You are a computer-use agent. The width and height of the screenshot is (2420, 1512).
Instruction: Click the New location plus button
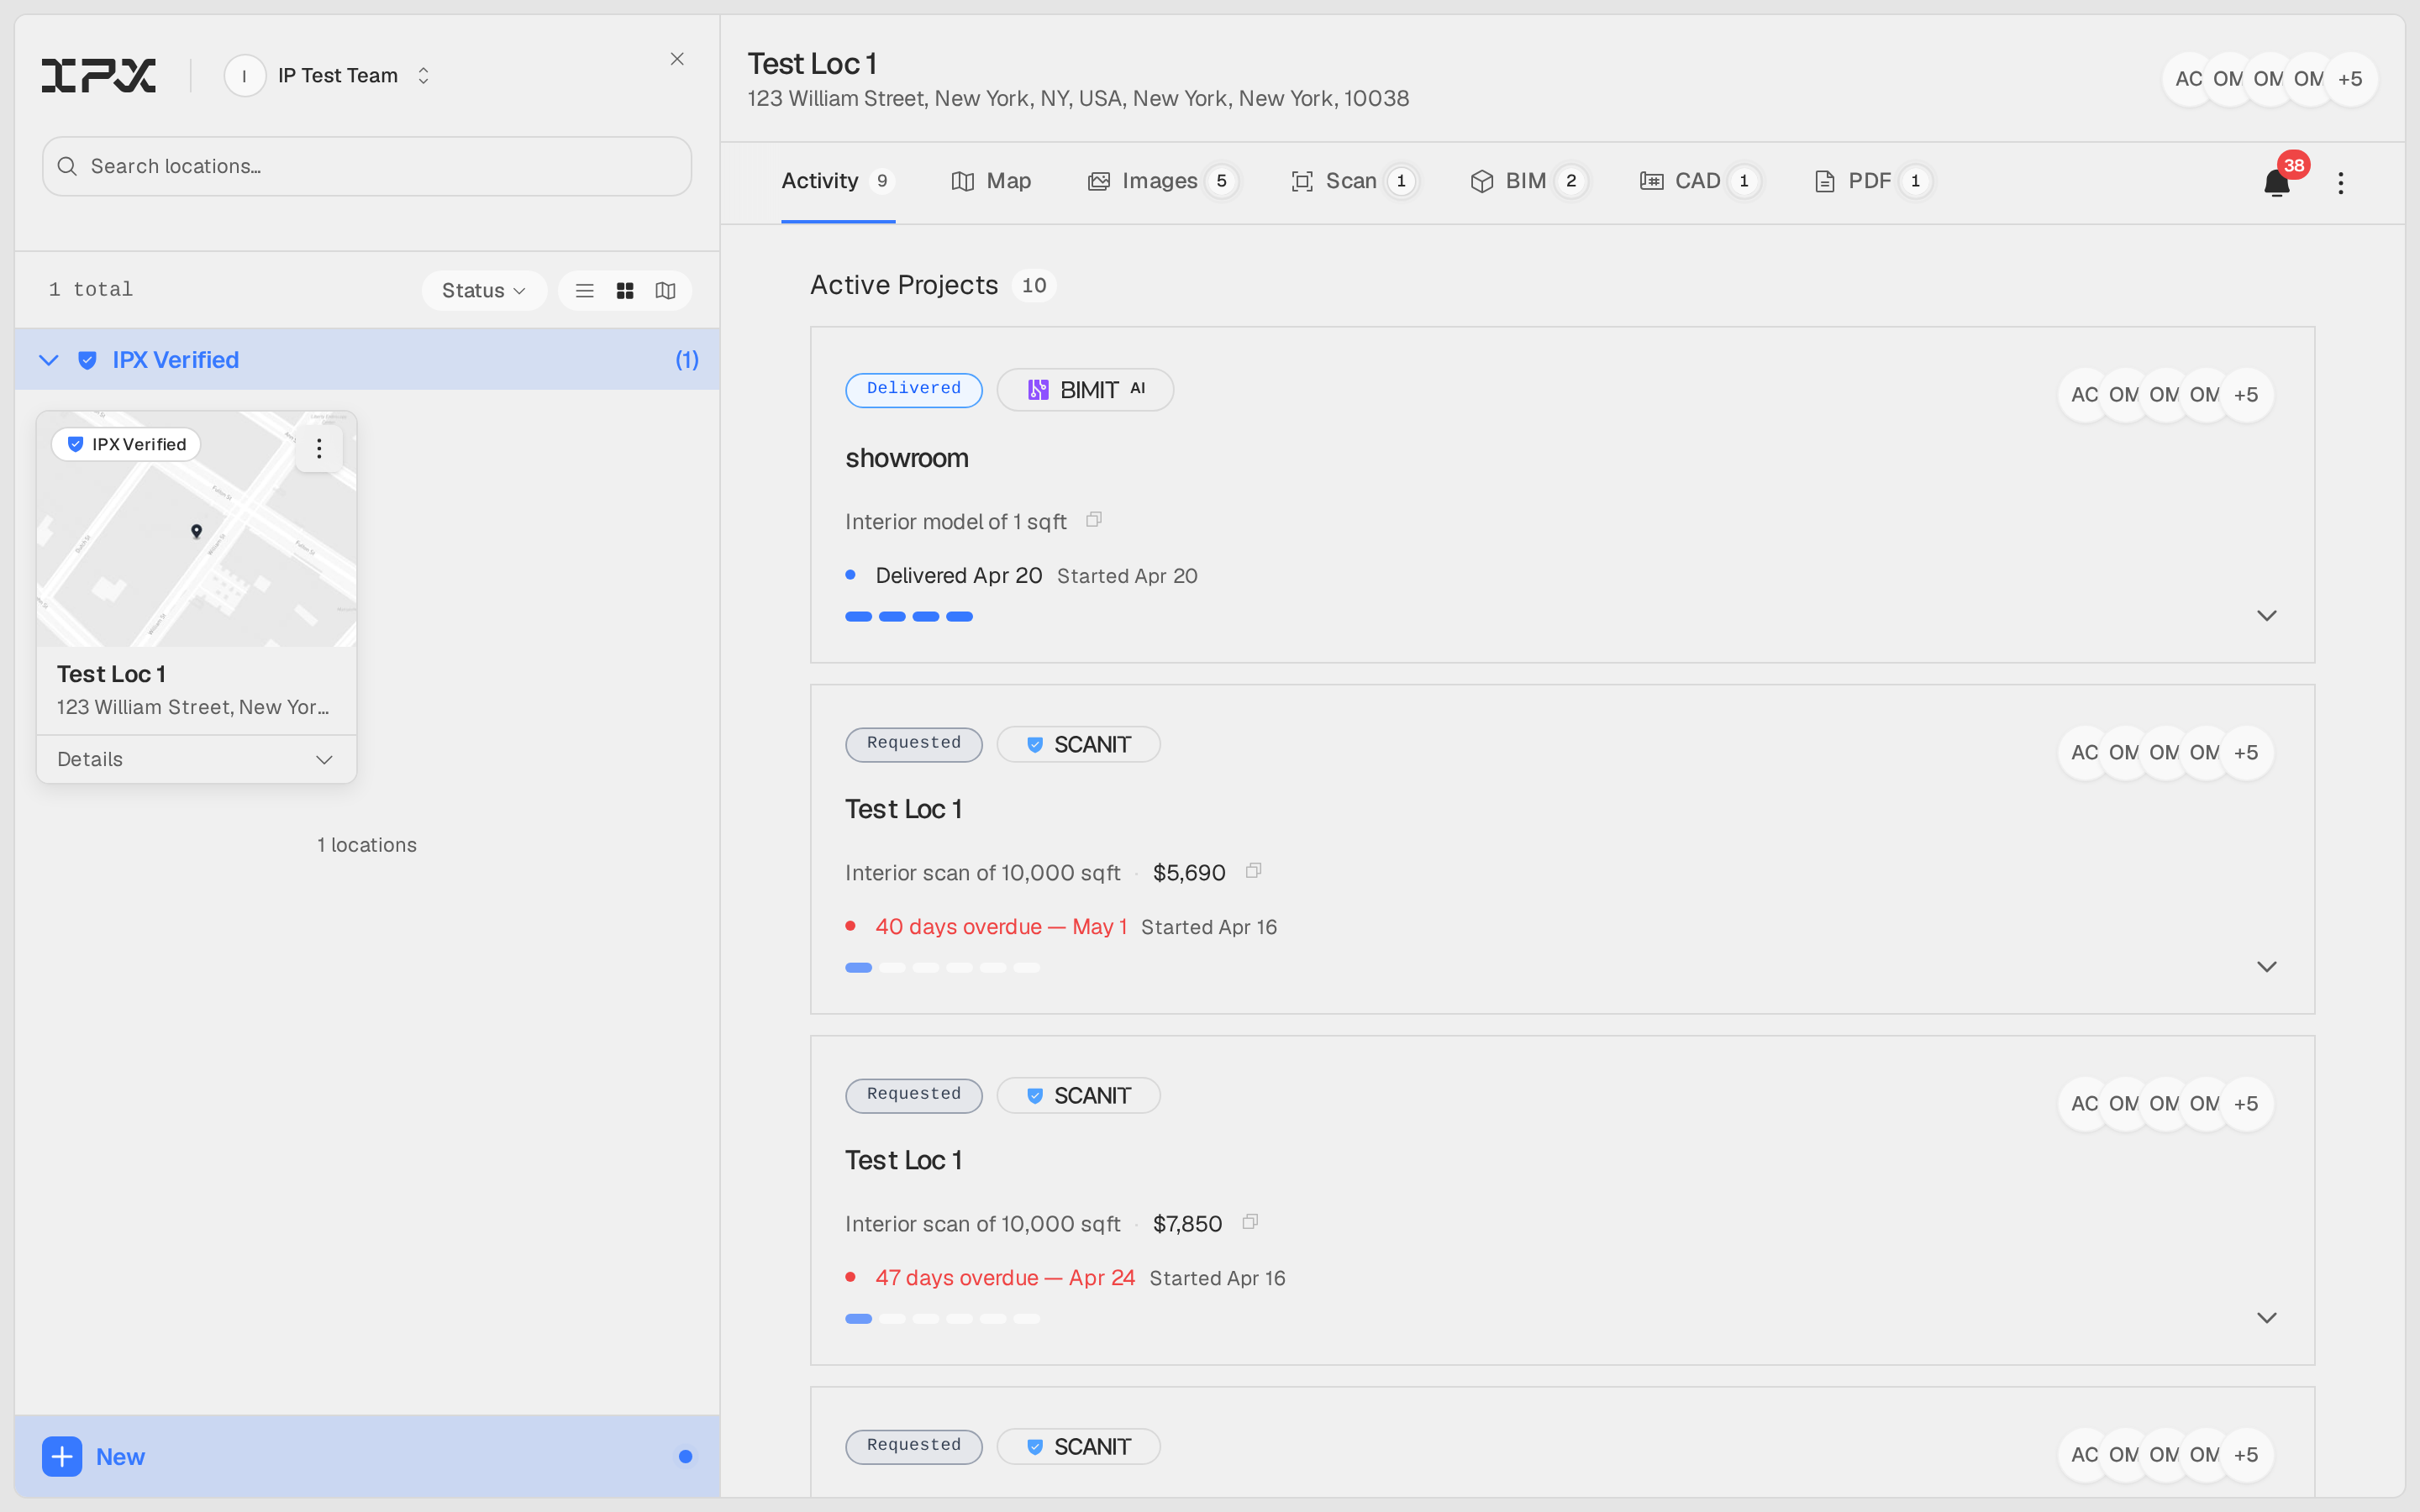(62, 1456)
